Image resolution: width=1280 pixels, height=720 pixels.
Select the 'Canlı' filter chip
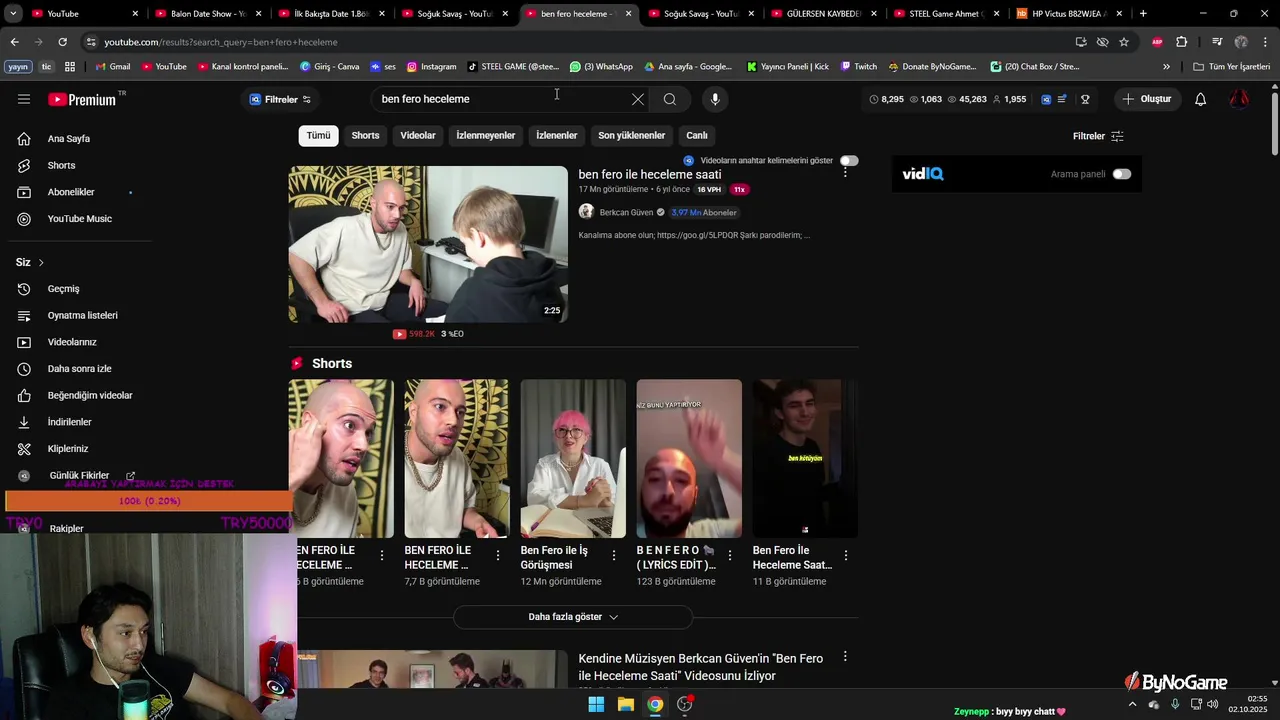coord(697,135)
